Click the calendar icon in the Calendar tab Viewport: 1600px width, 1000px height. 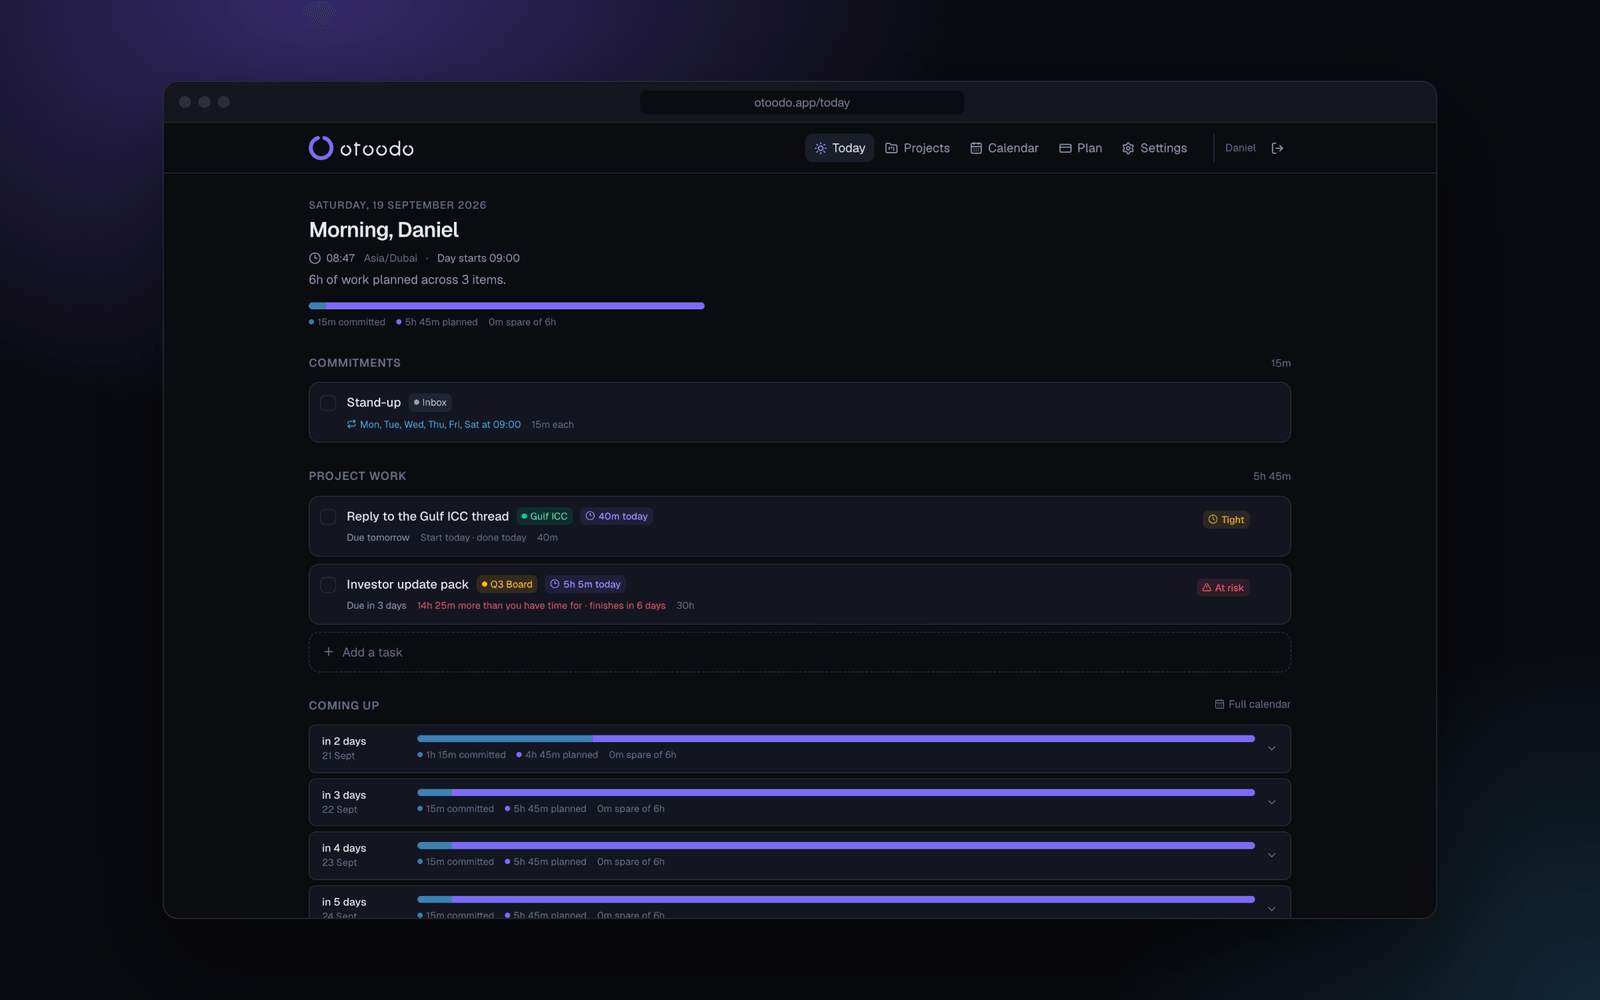(976, 148)
